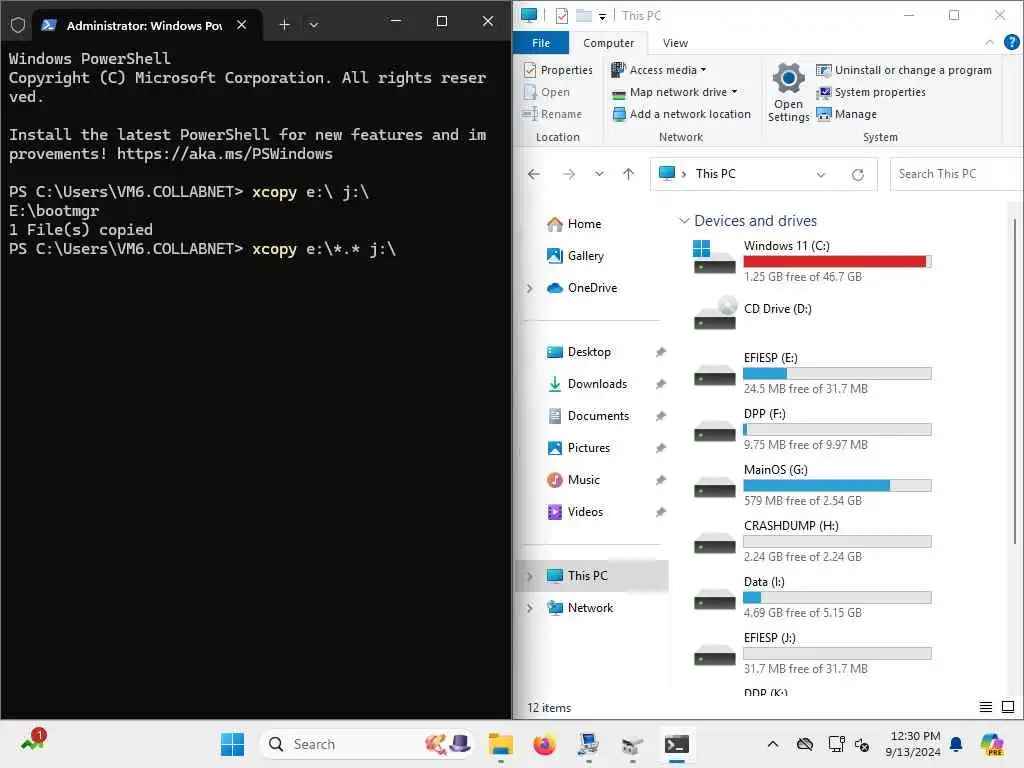This screenshot has width=1024, height=768.
Task: Open Gallery in navigation pane
Action: (575, 256)
